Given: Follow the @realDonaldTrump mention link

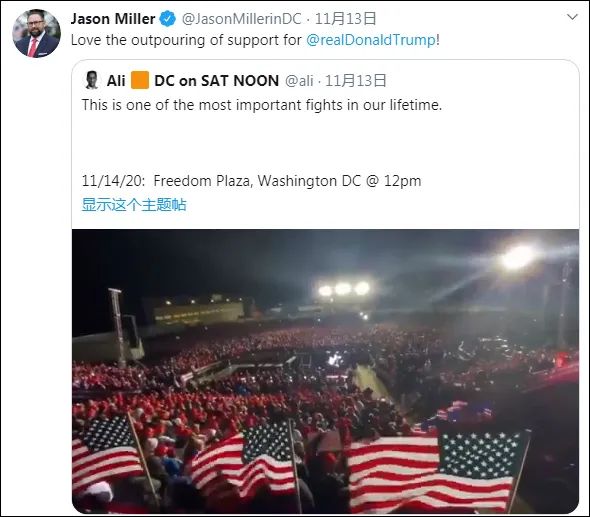Looking at the screenshot, I should tap(371, 40).
